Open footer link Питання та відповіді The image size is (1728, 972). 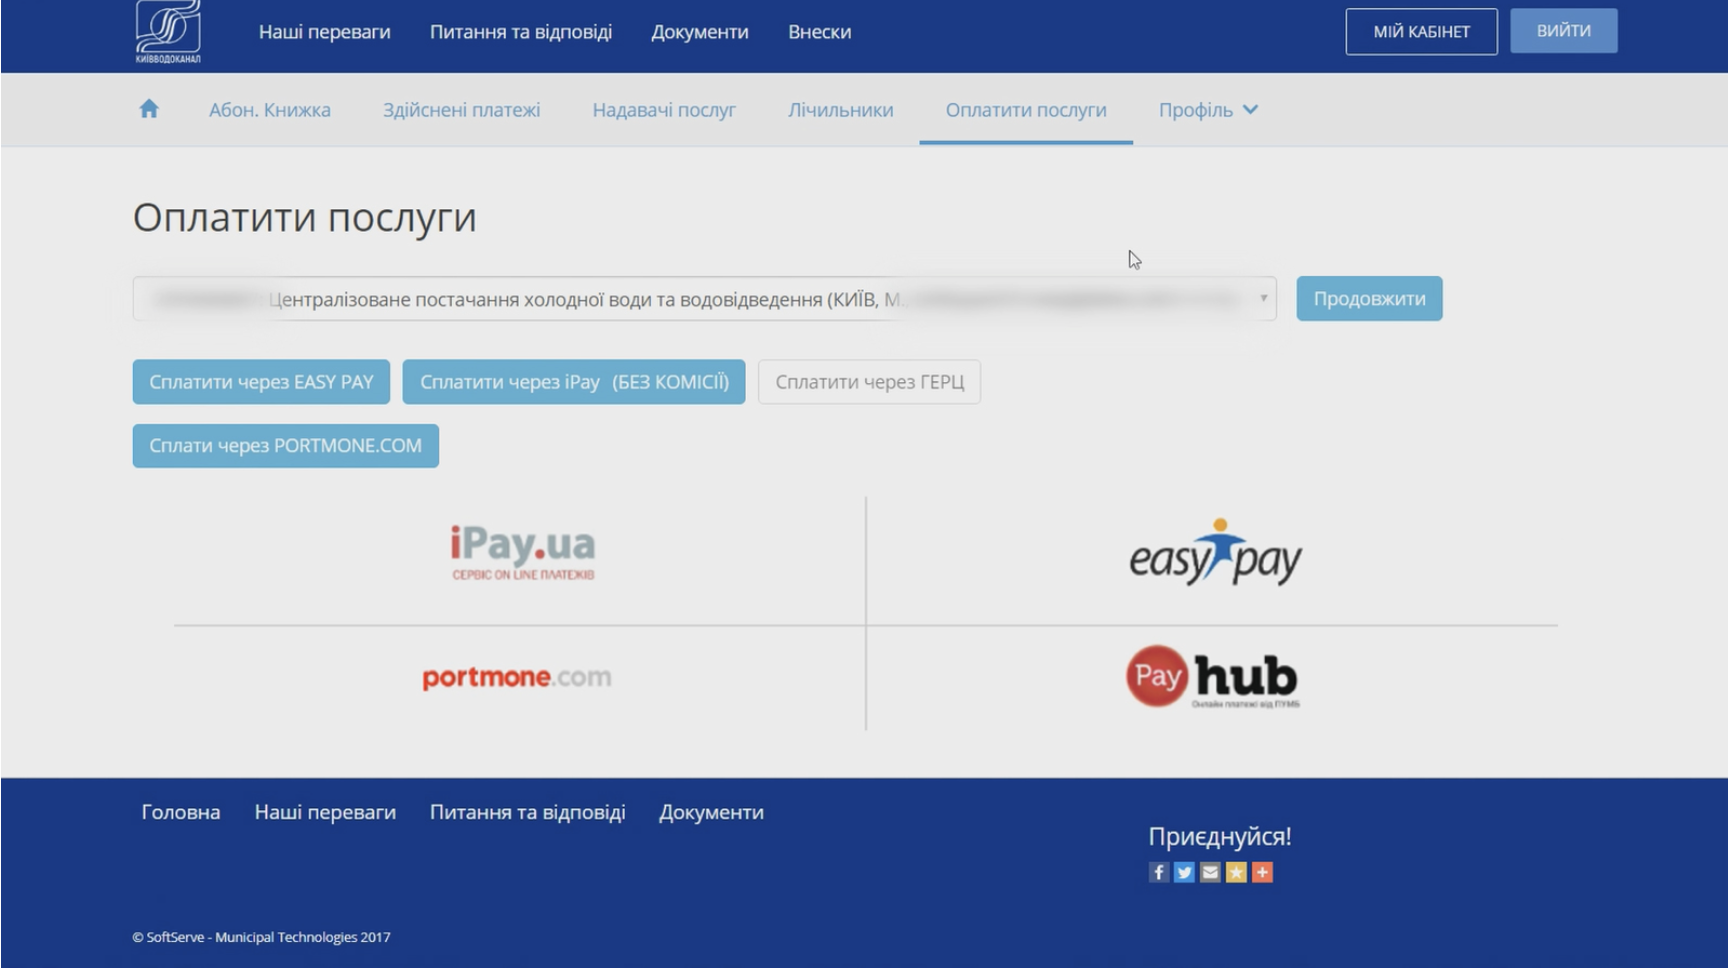[527, 813]
